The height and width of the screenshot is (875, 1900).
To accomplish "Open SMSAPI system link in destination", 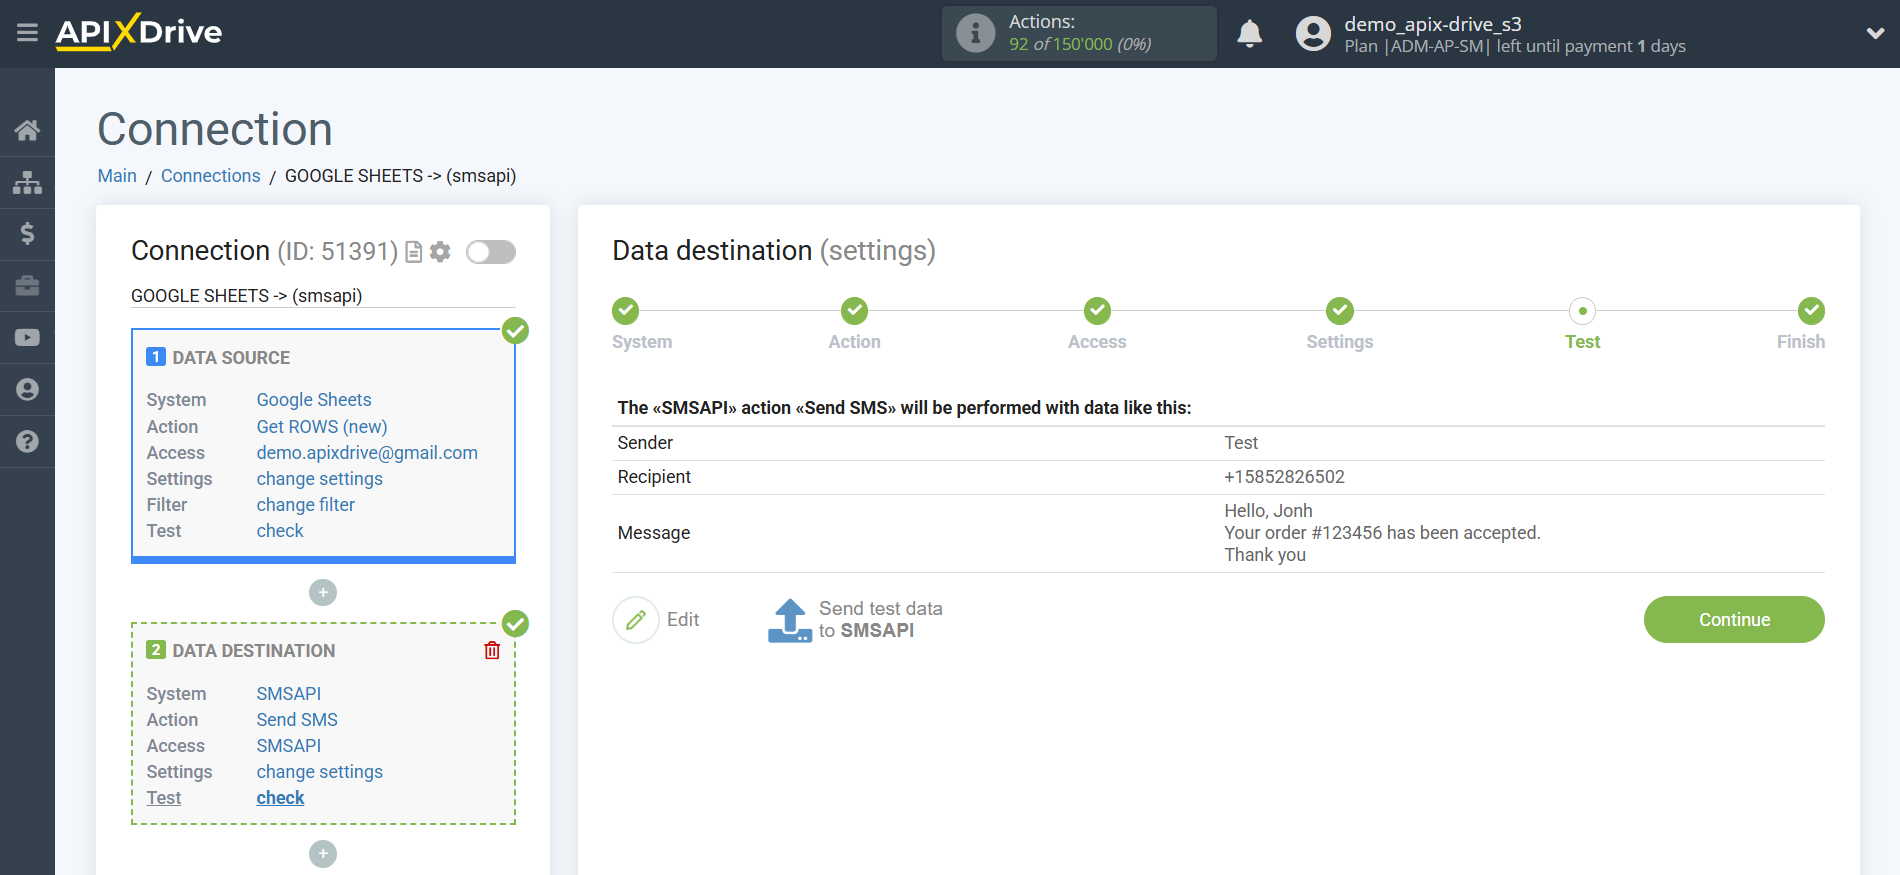I will (x=289, y=694).
